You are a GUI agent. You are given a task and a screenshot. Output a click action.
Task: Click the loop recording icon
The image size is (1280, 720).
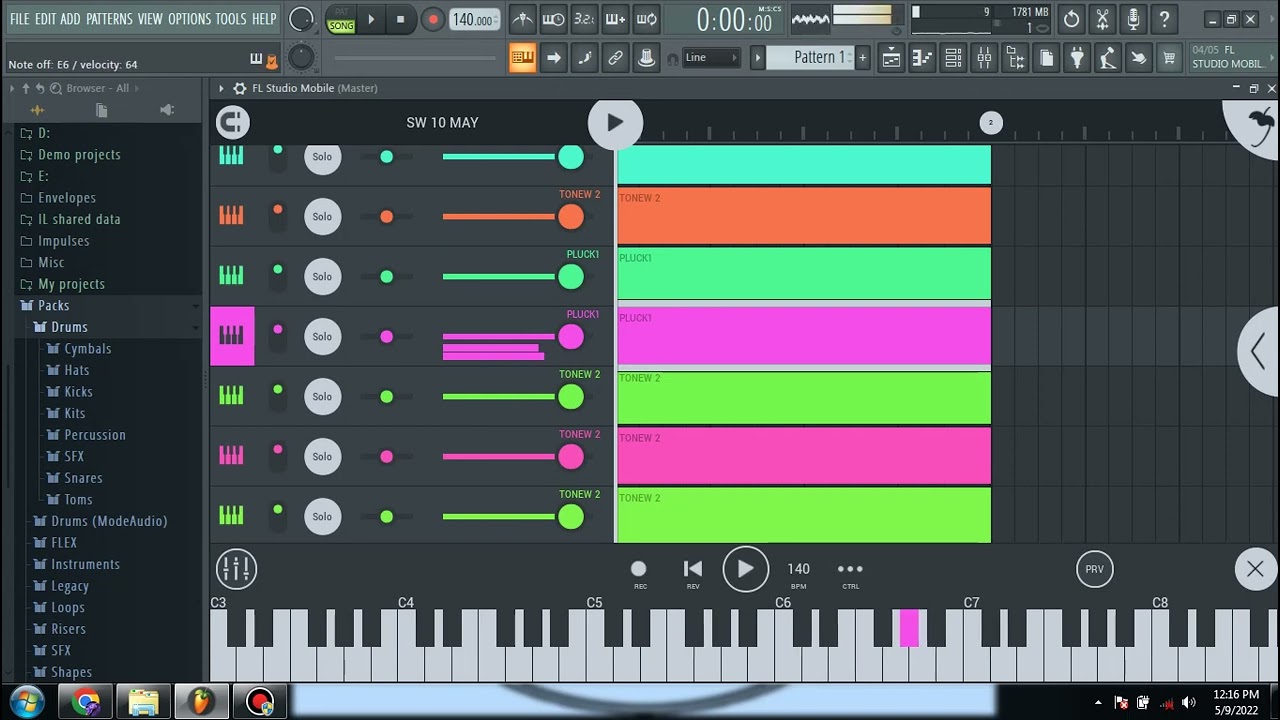pos(647,19)
